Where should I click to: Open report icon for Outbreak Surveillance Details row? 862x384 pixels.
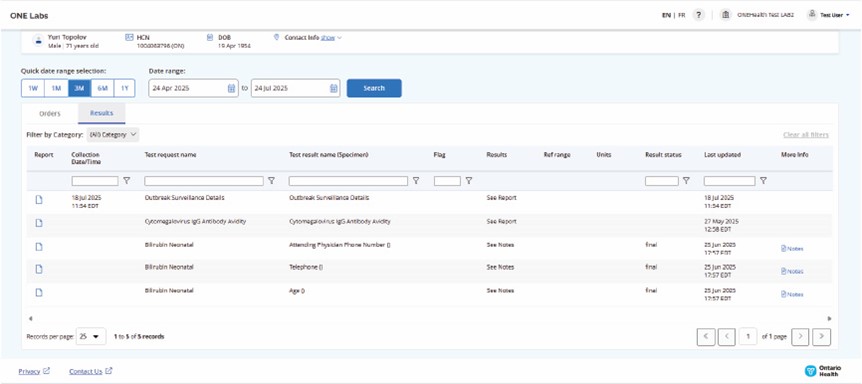click(39, 199)
